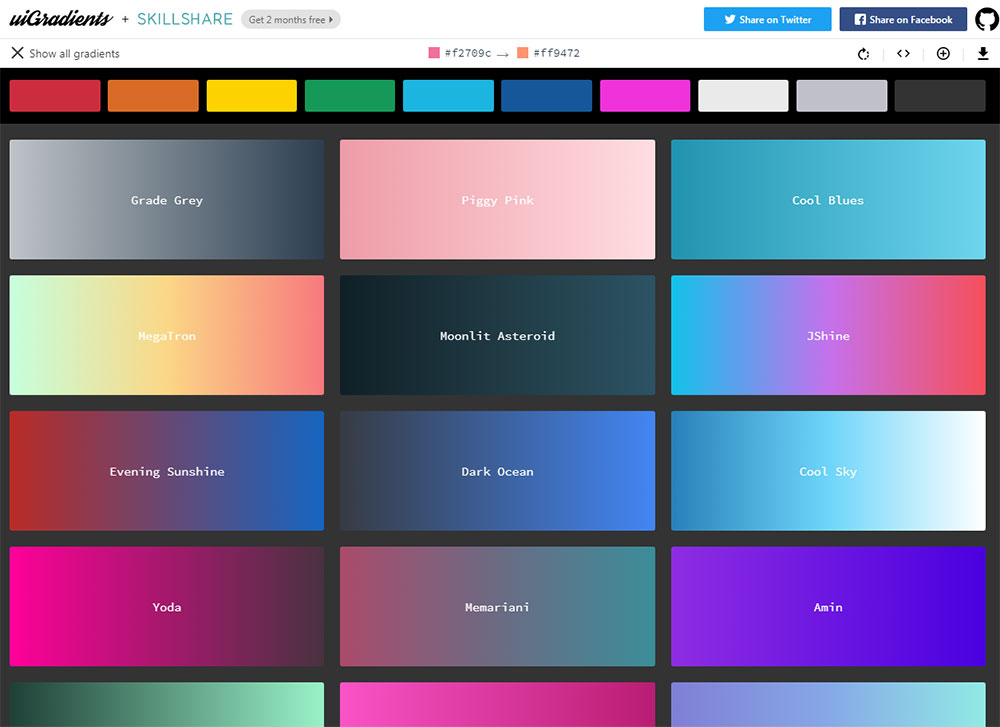This screenshot has width=1000, height=727.
Task: Open the Skillshare link
Action: [x=185, y=19]
